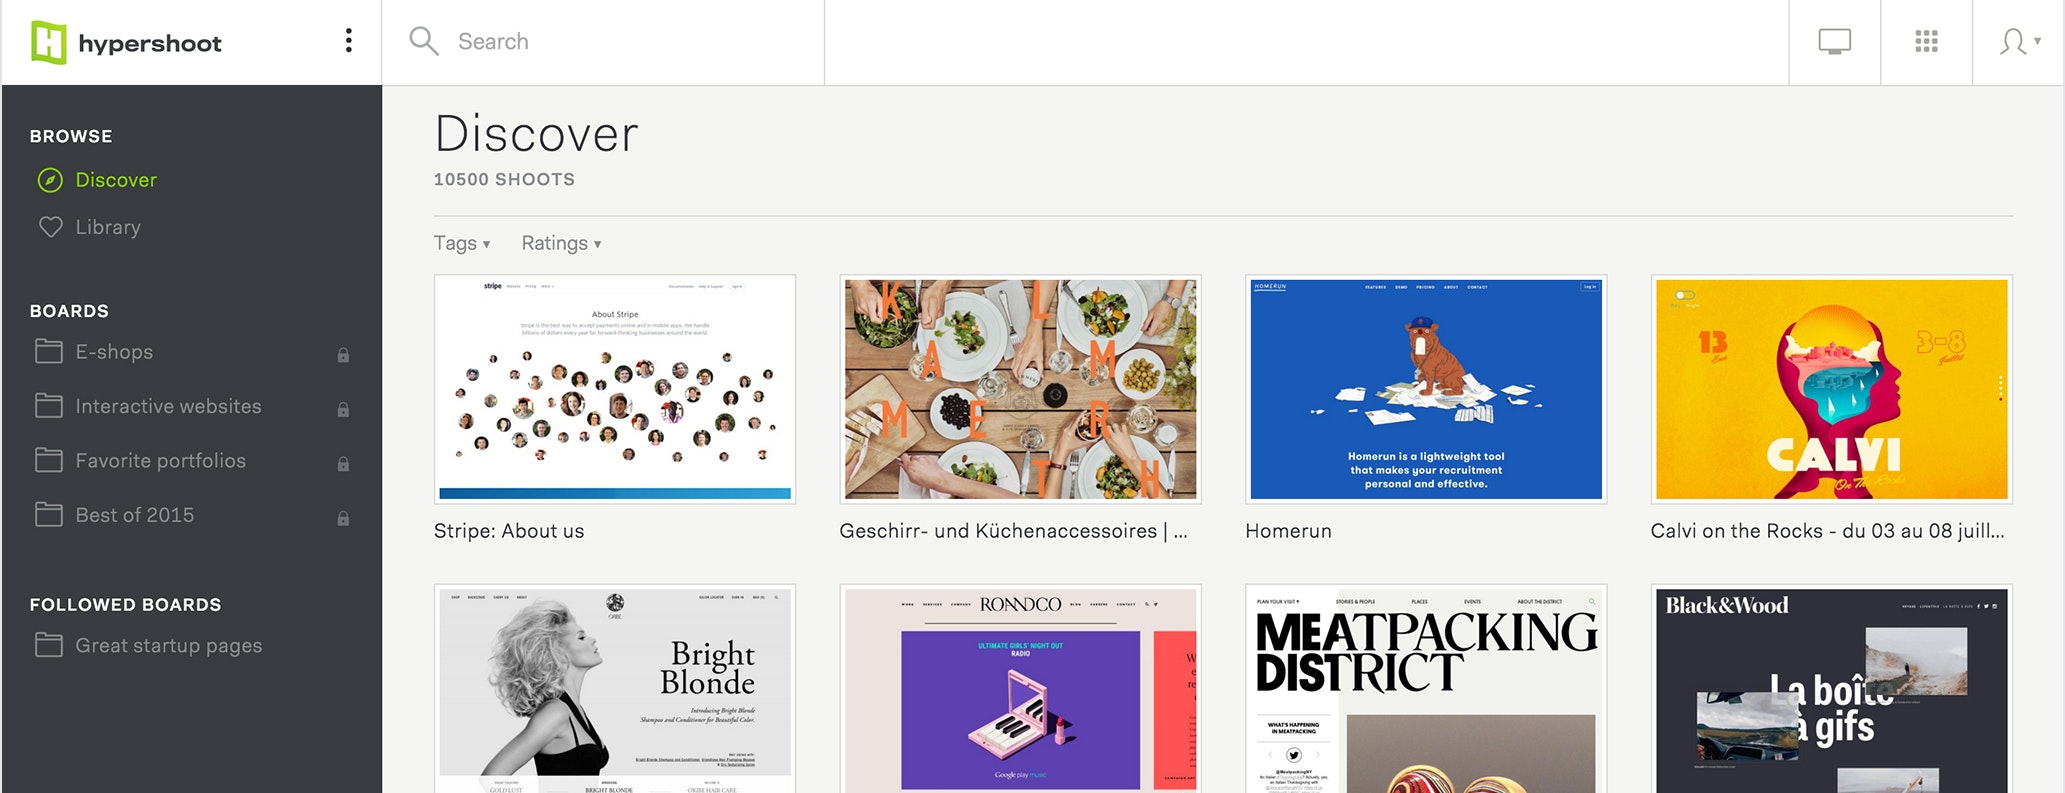
Task: Click the BROWSE section heading
Action: pos(71,136)
